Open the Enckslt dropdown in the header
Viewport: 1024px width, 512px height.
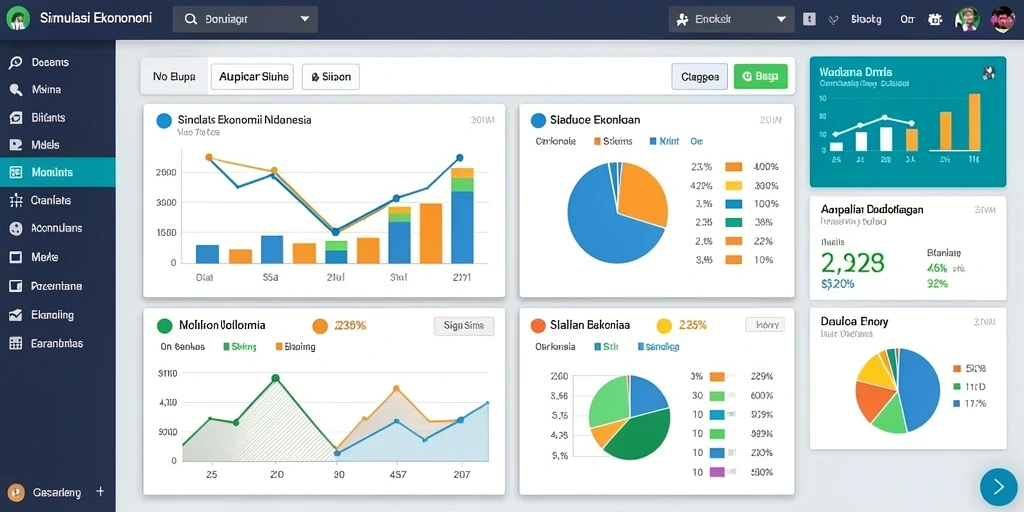coord(731,20)
